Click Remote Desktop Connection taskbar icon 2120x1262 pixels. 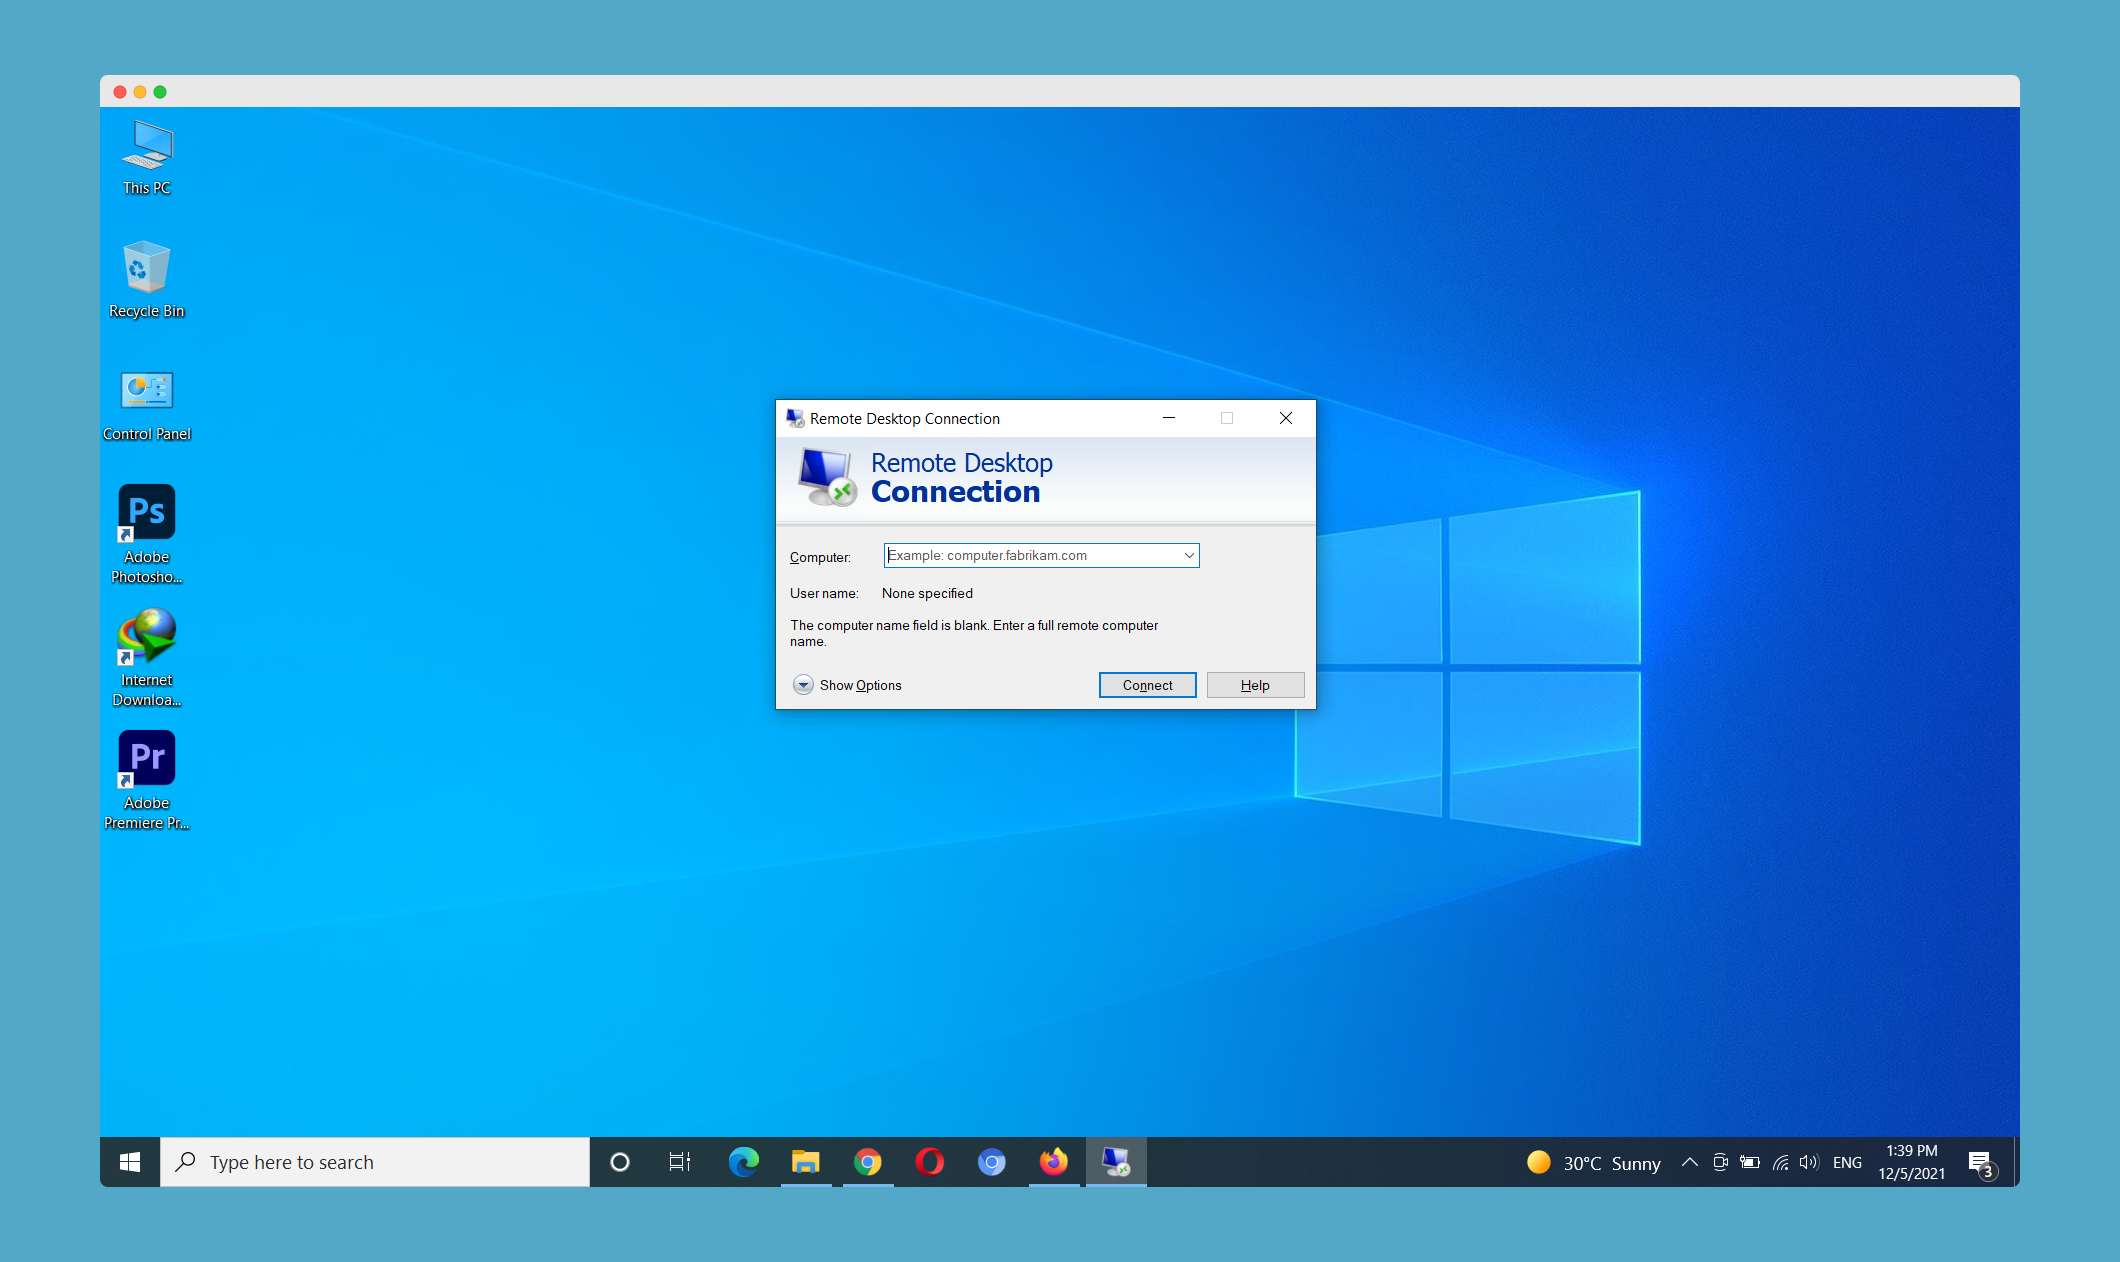pos(1116,1162)
